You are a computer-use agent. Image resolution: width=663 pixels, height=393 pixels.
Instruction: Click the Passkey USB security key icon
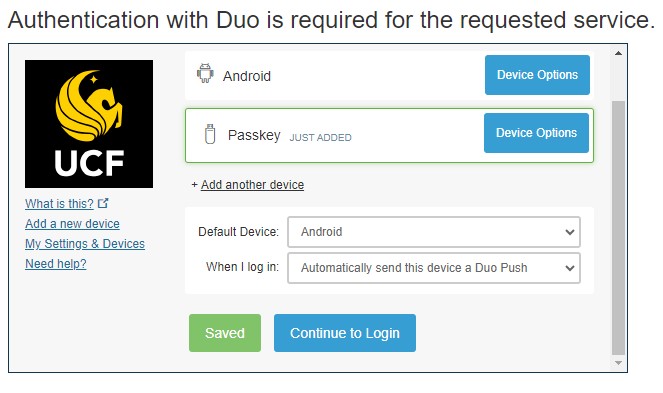210,134
